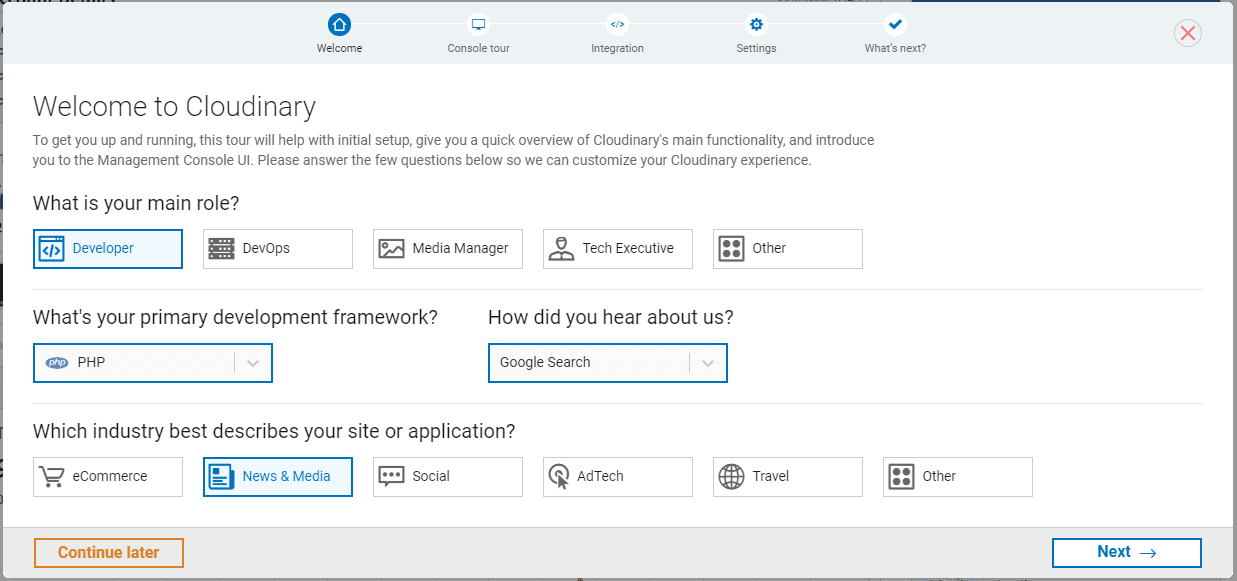1237x581 pixels.
Task: Go to Integration step label
Action: (x=617, y=48)
